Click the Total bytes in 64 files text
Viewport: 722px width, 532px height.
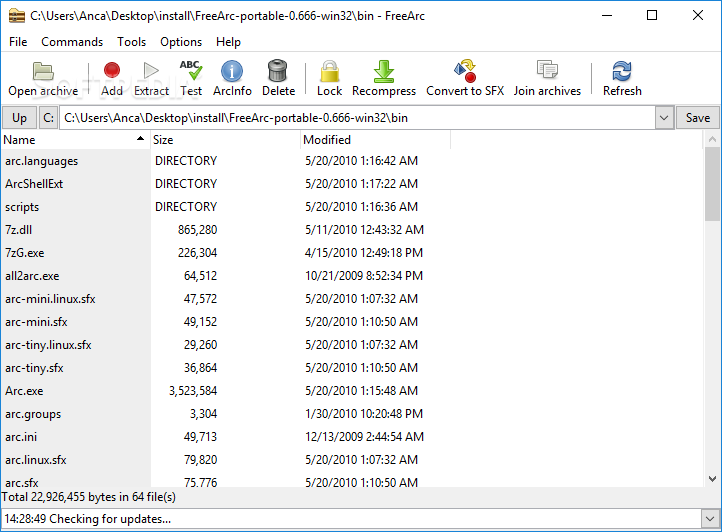[x=88, y=497]
